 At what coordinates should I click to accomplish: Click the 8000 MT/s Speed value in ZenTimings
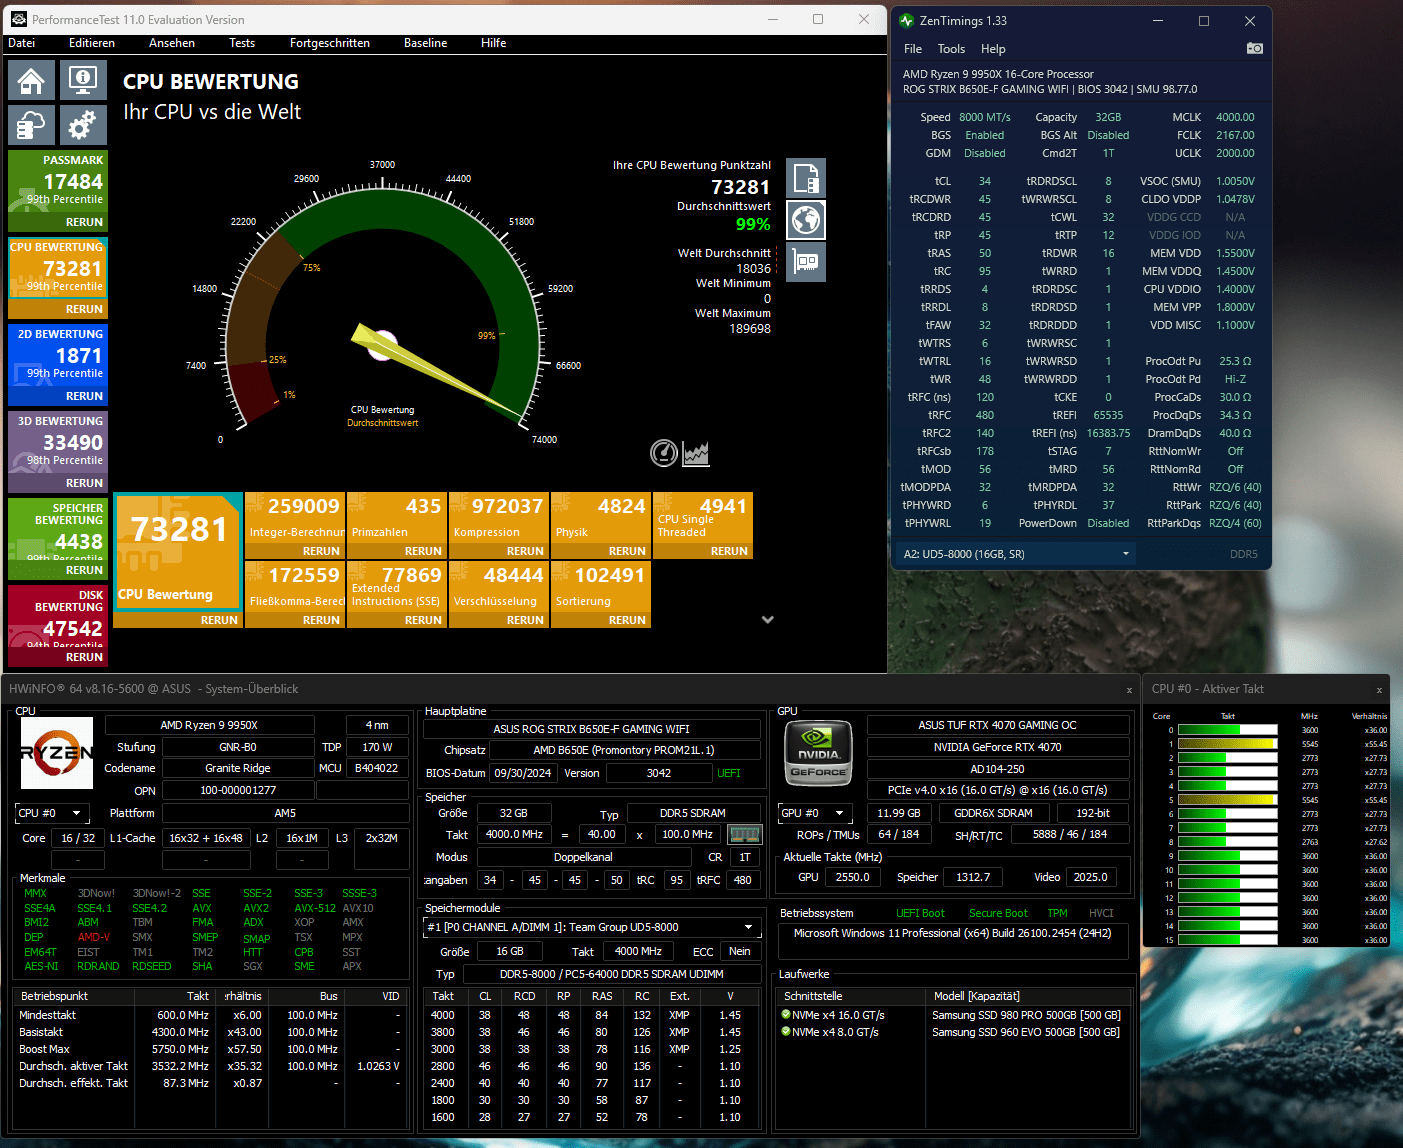click(985, 117)
